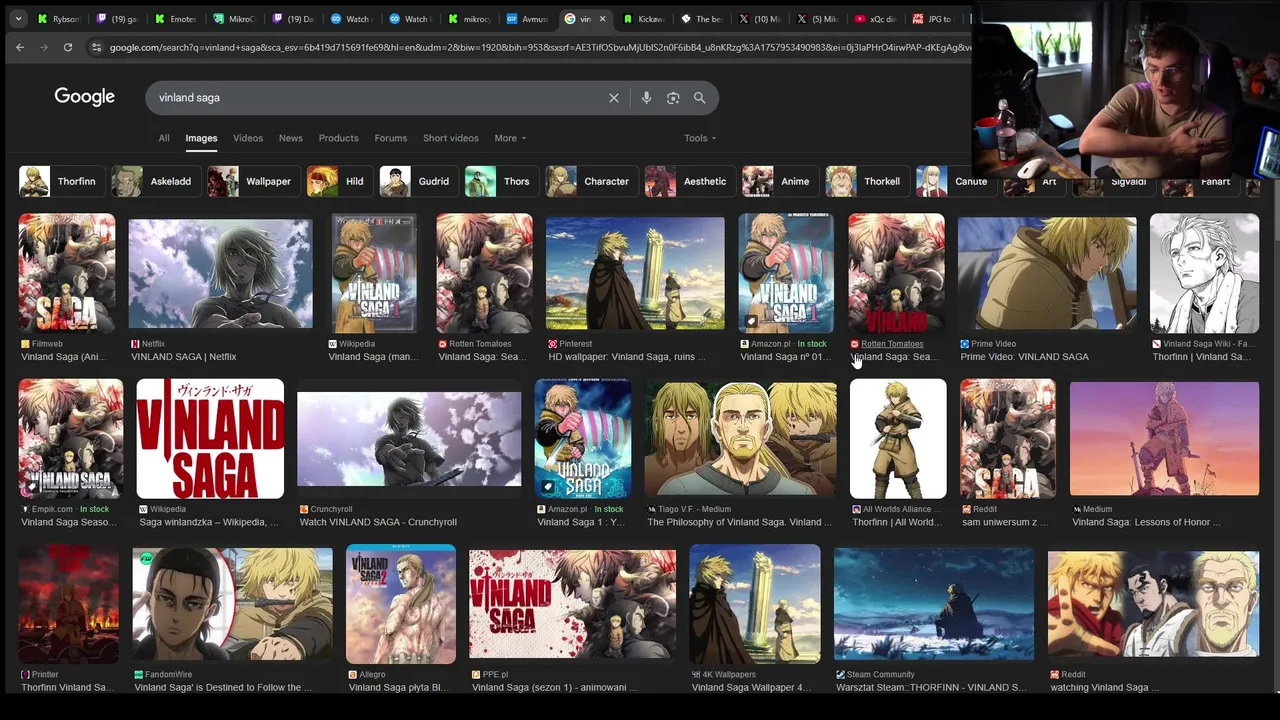Click 'watching Vinland Saga' Reddit title
The image size is (1280, 720).
[x=1106, y=688]
